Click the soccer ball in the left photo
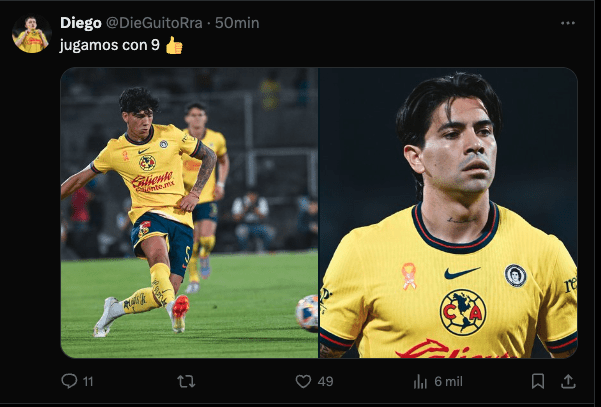Image resolution: width=601 pixels, height=407 pixels. (306, 312)
